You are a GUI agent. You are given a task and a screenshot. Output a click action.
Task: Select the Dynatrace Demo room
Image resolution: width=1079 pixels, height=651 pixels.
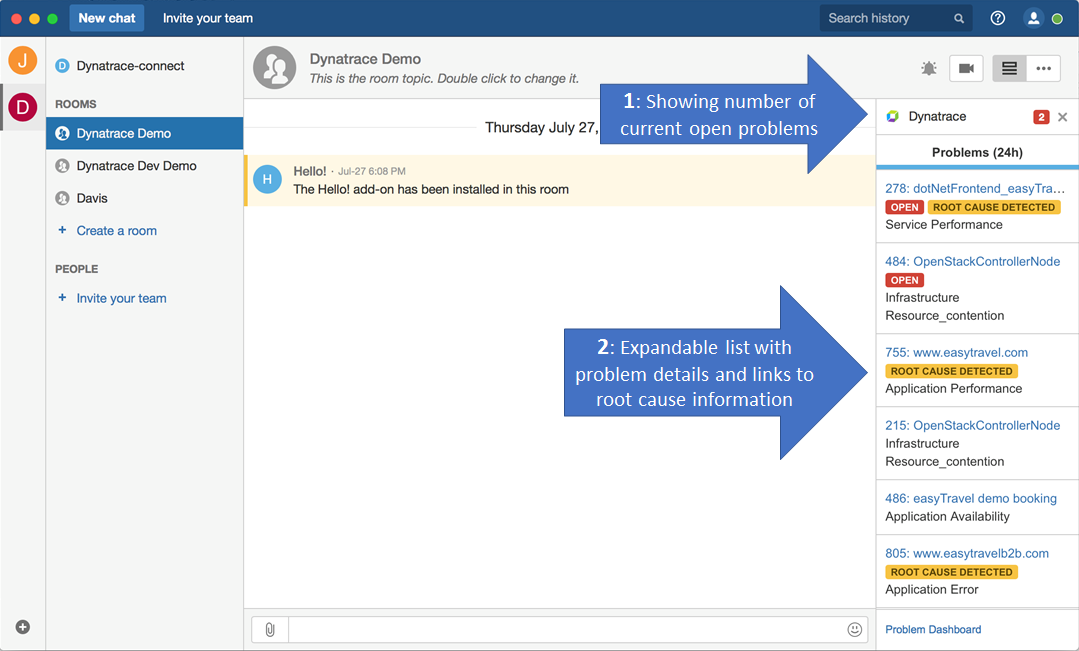pyautogui.click(x=145, y=134)
